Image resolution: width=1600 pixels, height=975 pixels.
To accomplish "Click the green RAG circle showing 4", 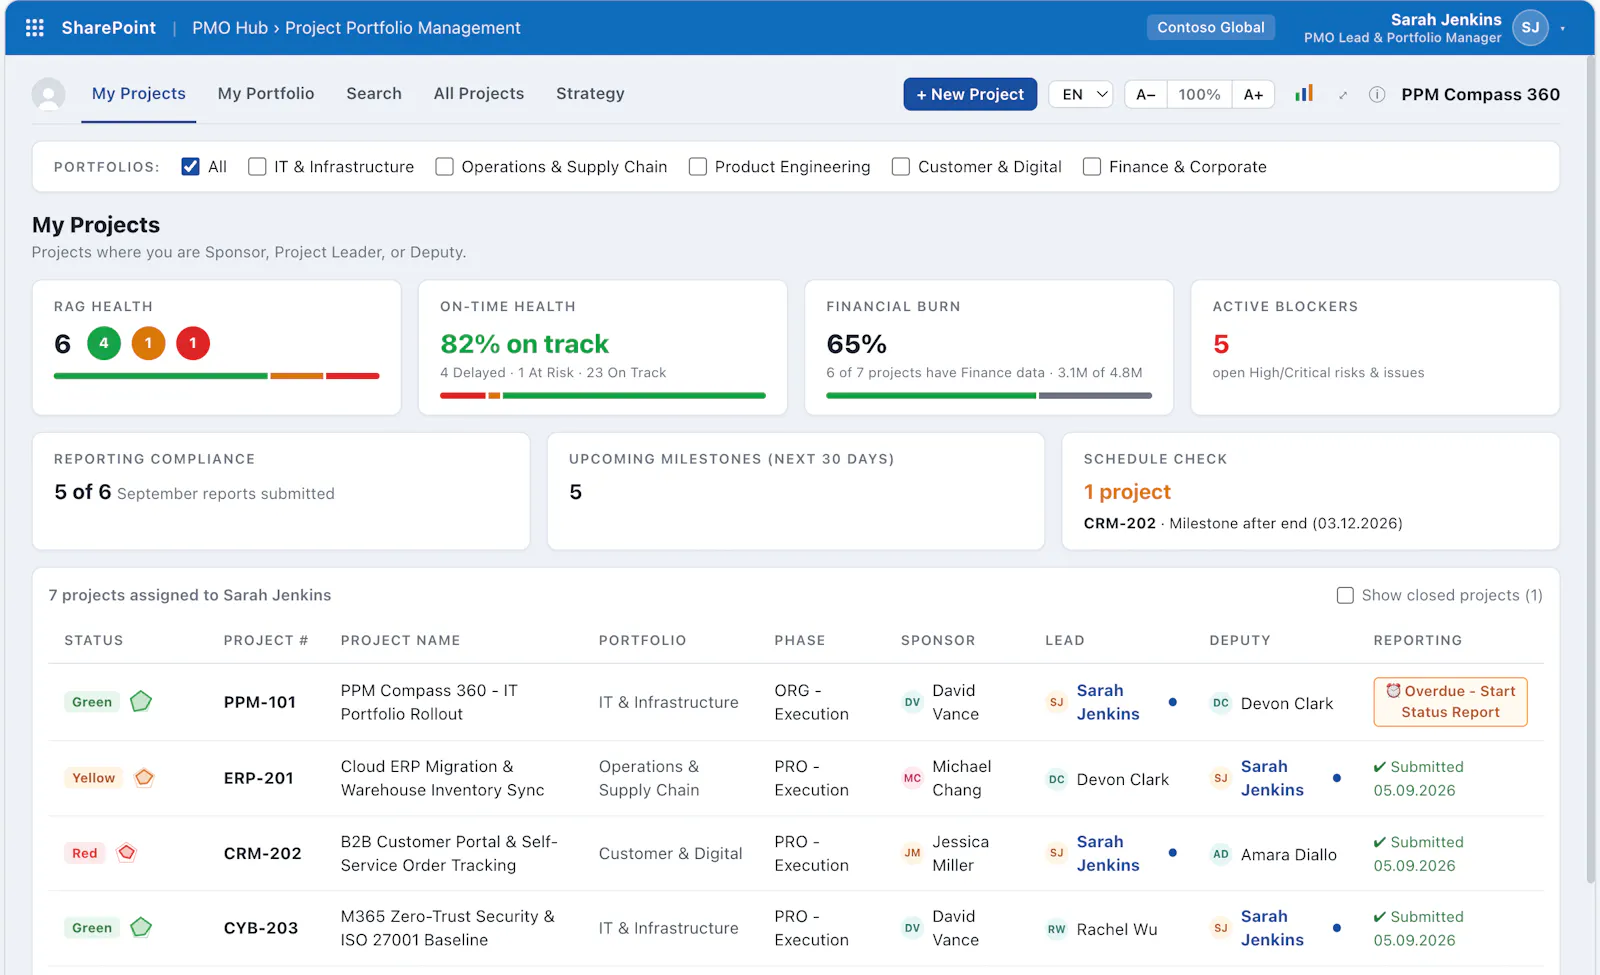I will point(104,343).
